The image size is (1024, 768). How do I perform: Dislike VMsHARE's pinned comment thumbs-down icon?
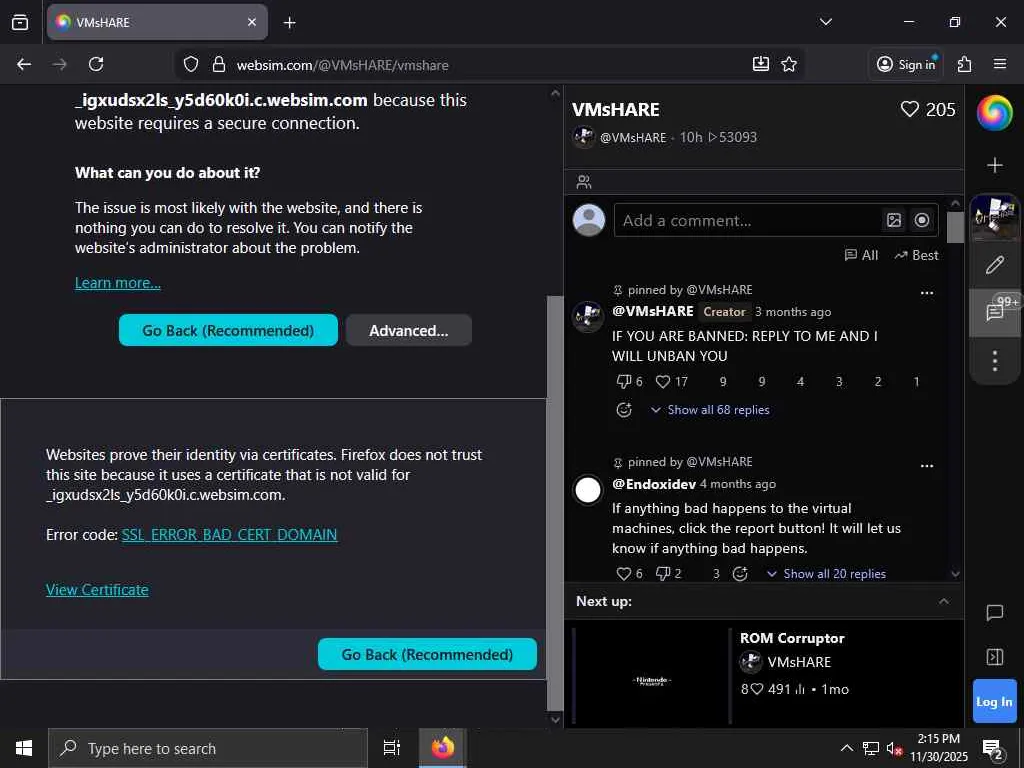pyautogui.click(x=624, y=381)
